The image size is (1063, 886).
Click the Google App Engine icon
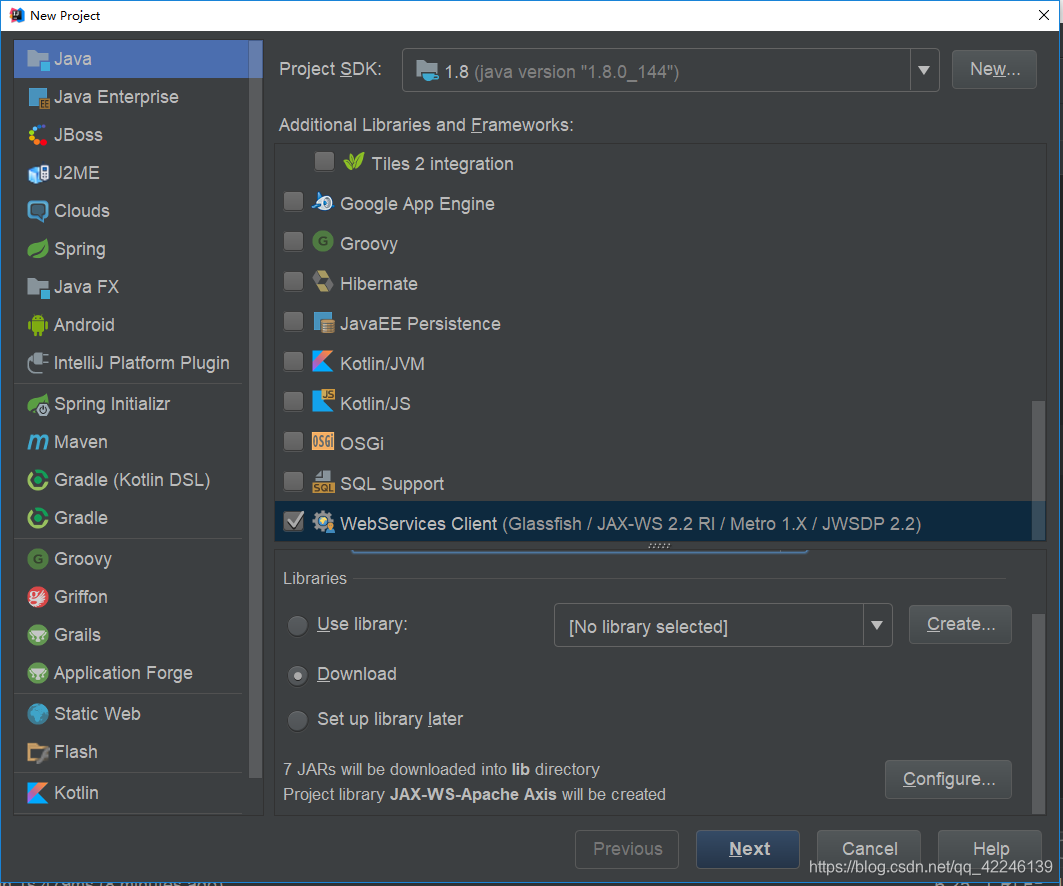coord(323,202)
